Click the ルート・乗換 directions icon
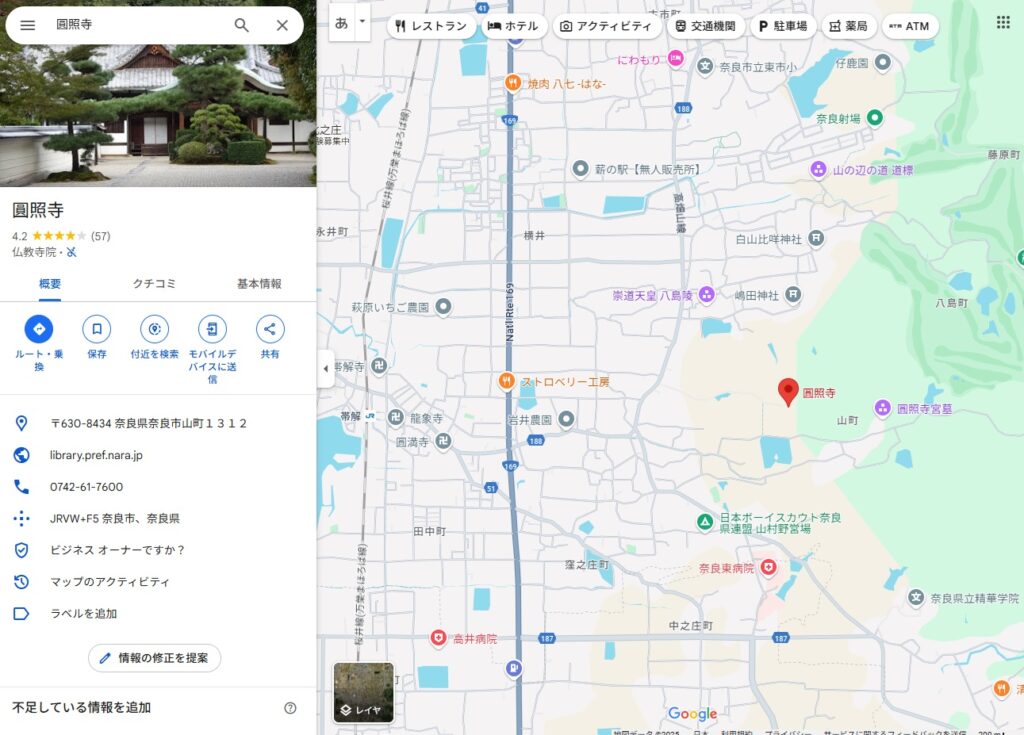1024x735 pixels. pyautogui.click(x=39, y=329)
